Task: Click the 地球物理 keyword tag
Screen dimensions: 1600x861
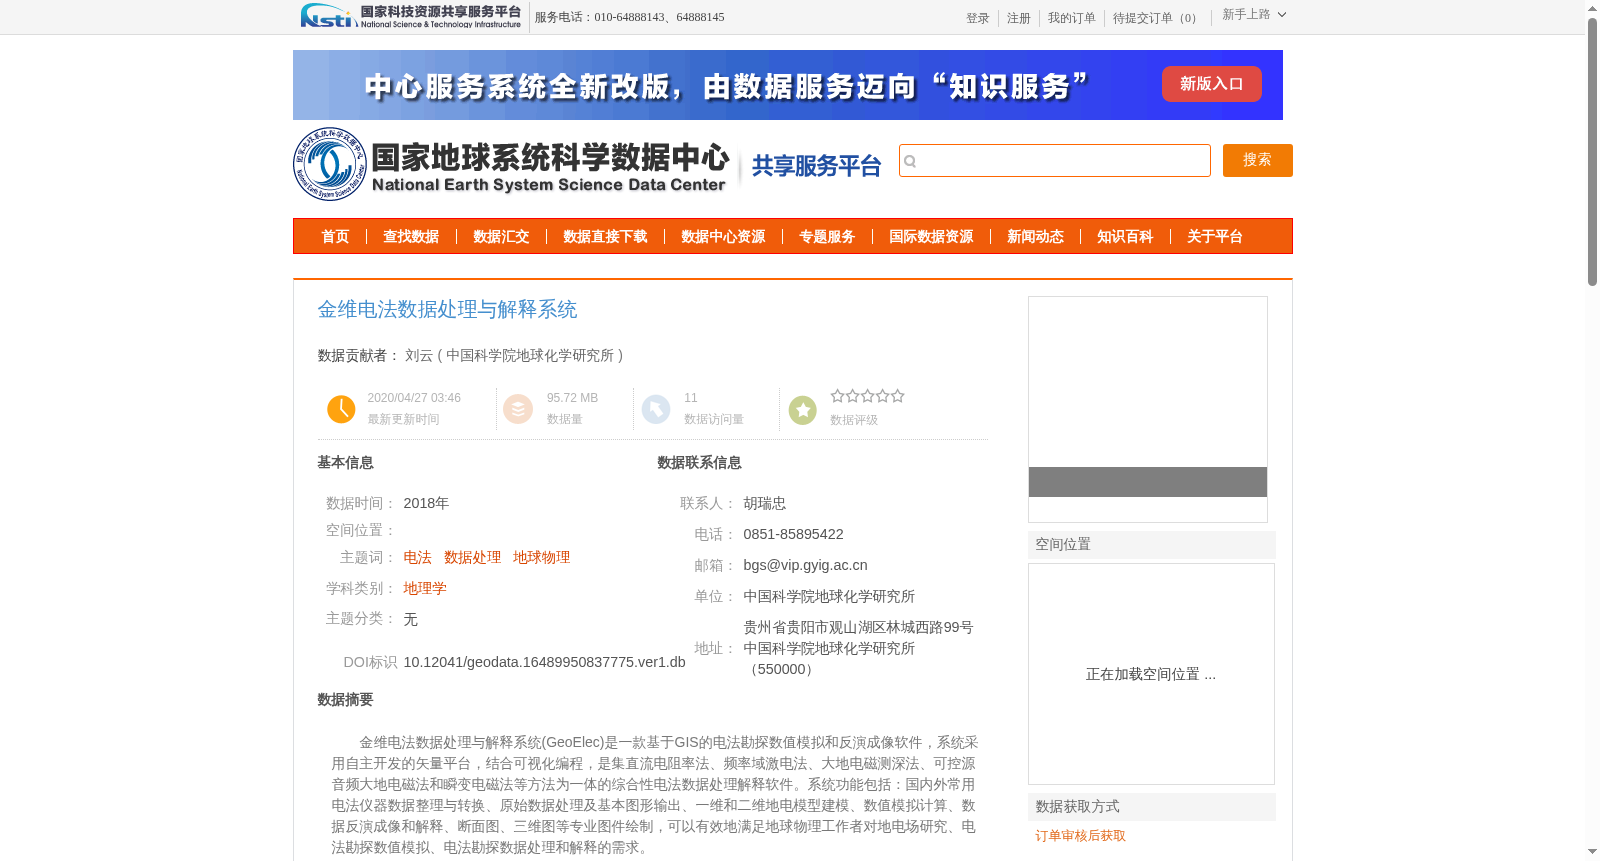Action: 541,558
